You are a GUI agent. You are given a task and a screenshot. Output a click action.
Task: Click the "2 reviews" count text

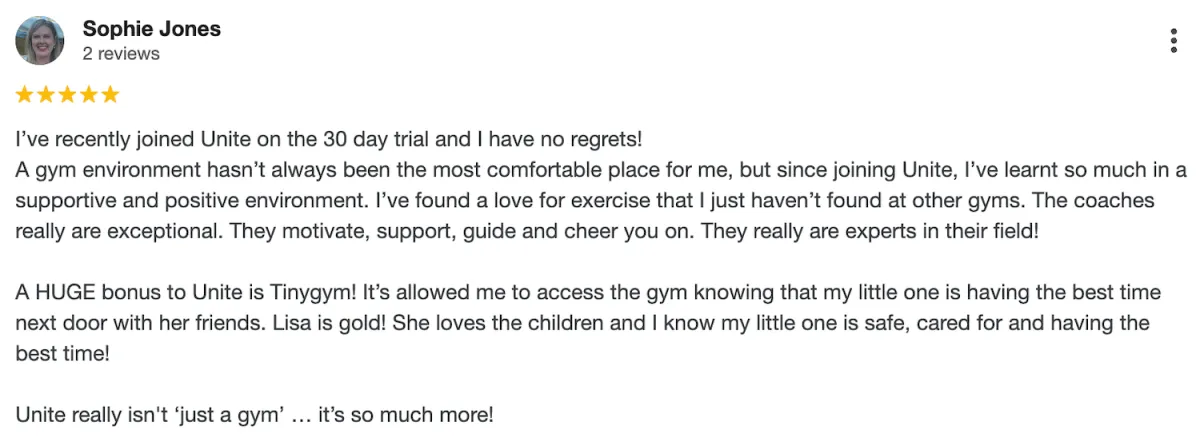click(121, 54)
